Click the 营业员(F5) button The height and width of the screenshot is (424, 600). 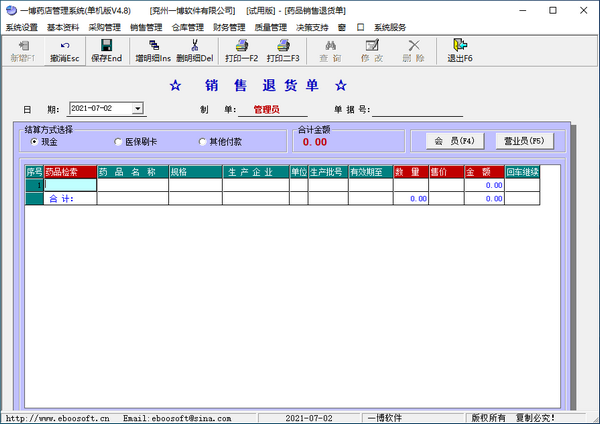[523, 141]
